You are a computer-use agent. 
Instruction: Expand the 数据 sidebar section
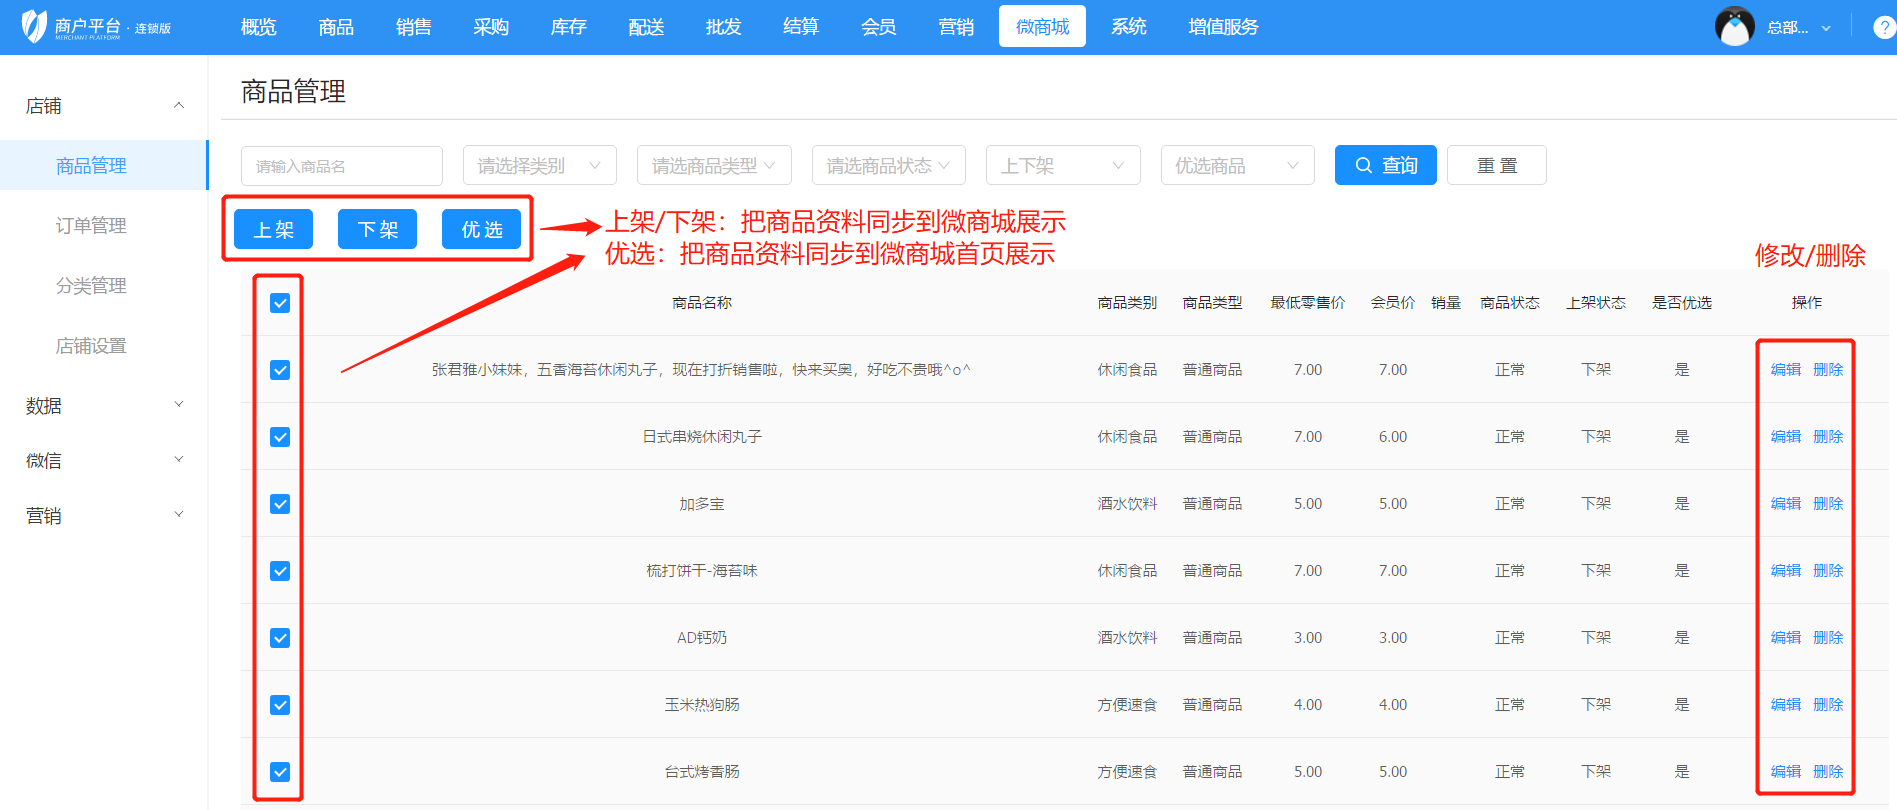tap(179, 405)
